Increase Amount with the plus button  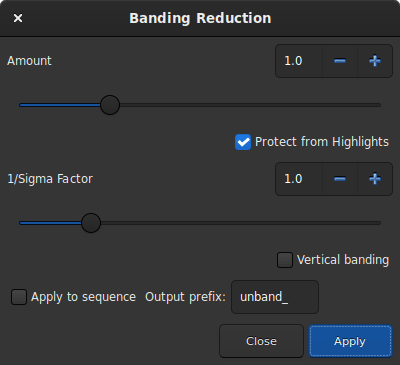tap(375, 61)
